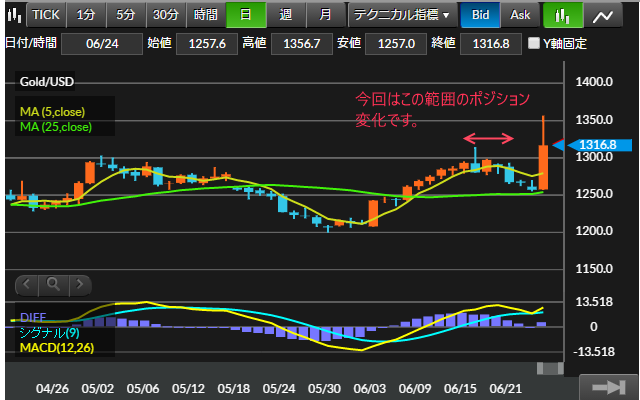Click the MA (5,close) legend

(53, 111)
